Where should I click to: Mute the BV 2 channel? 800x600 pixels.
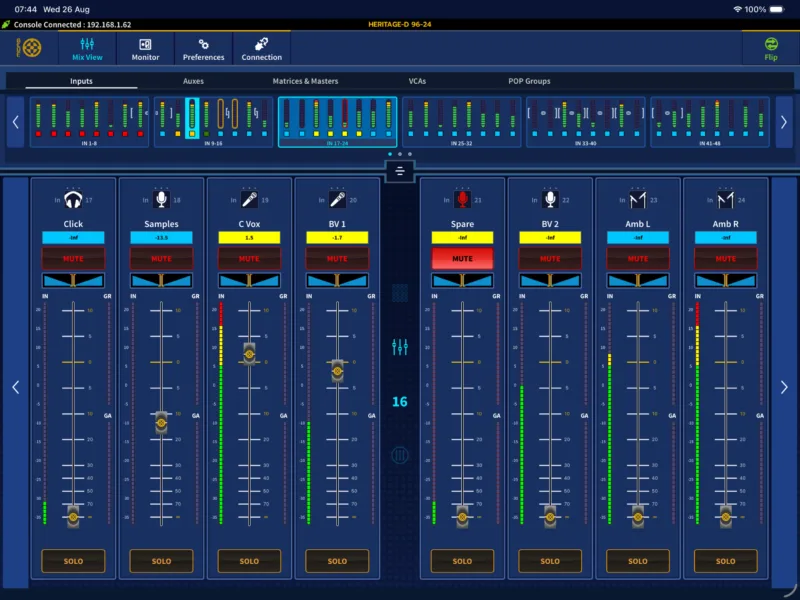[550, 259]
